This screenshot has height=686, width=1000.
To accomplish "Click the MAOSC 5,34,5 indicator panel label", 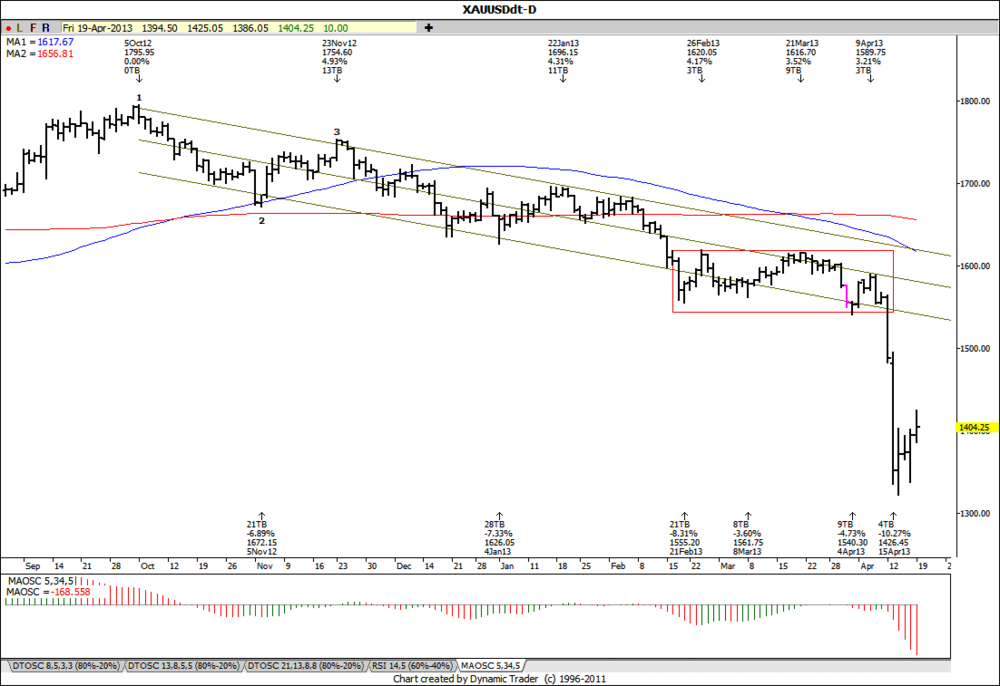I will pyautogui.click(x=41, y=581).
